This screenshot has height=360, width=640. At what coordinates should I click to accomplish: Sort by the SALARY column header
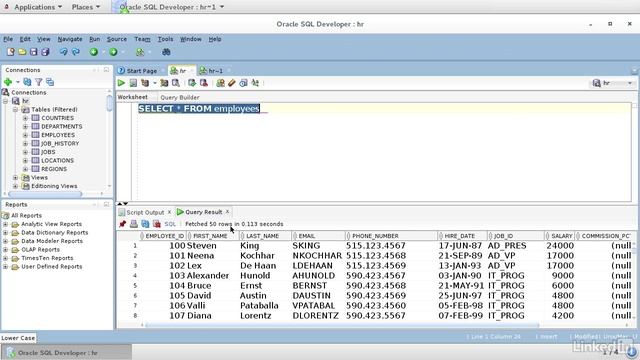click(x=559, y=236)
